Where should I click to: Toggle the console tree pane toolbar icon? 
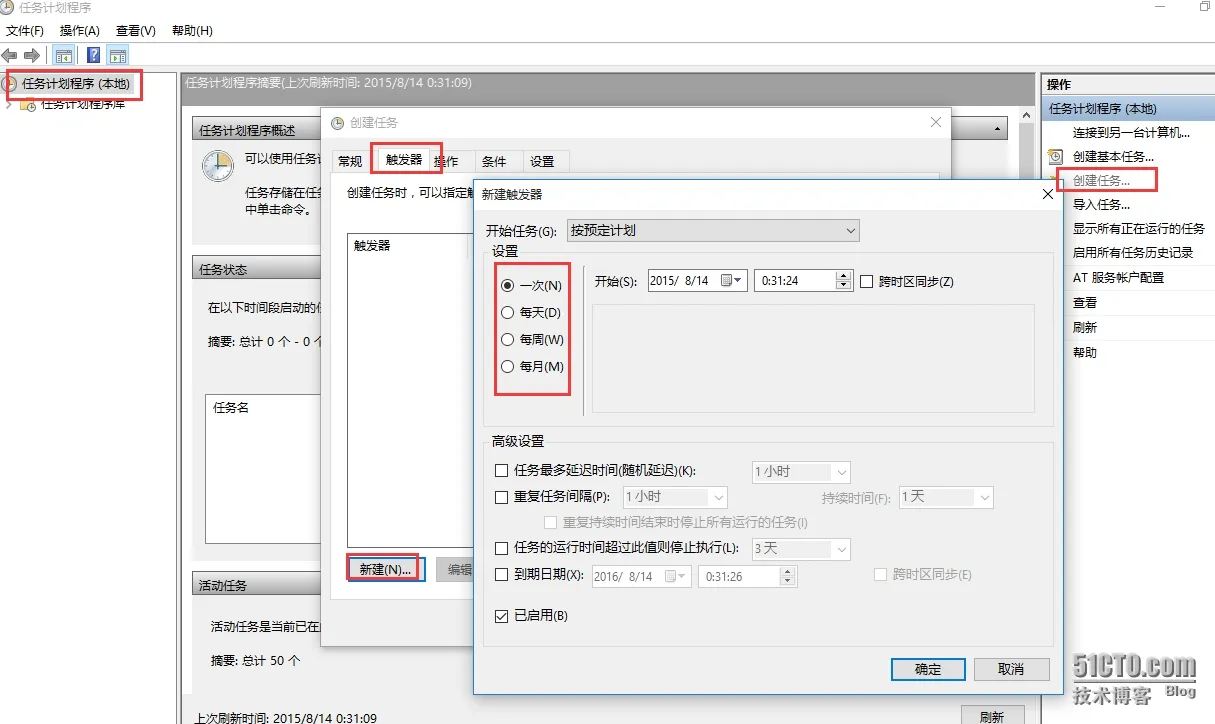(x=63, y=56)
